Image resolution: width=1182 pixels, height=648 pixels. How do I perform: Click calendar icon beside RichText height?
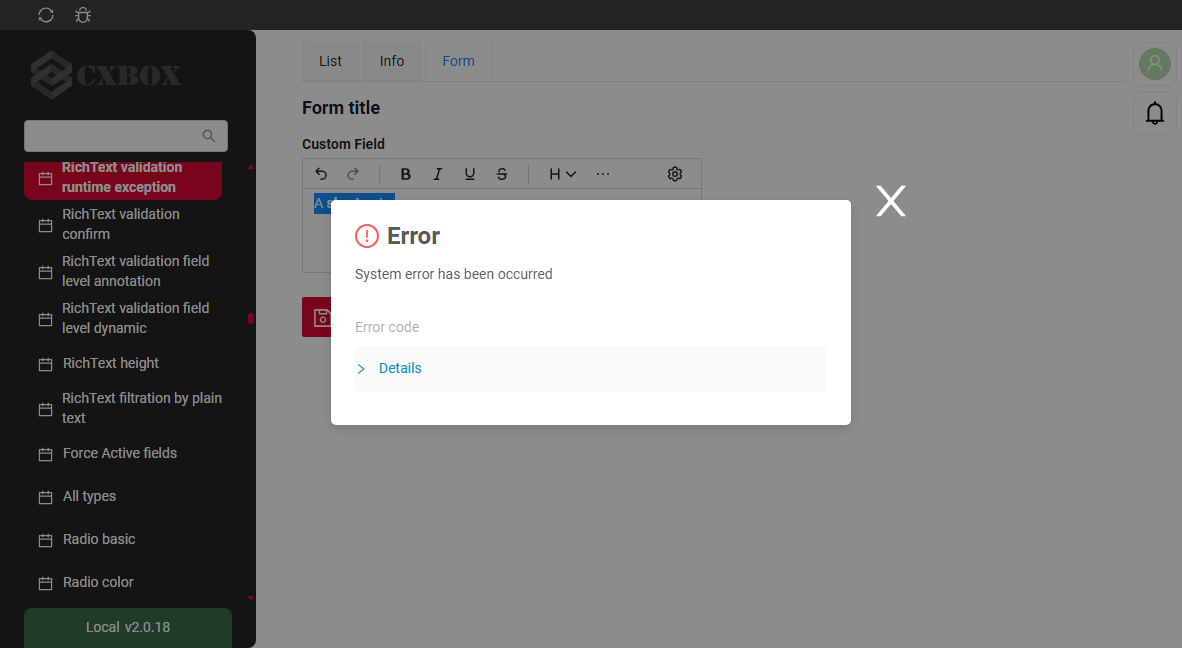coord(45,365)
